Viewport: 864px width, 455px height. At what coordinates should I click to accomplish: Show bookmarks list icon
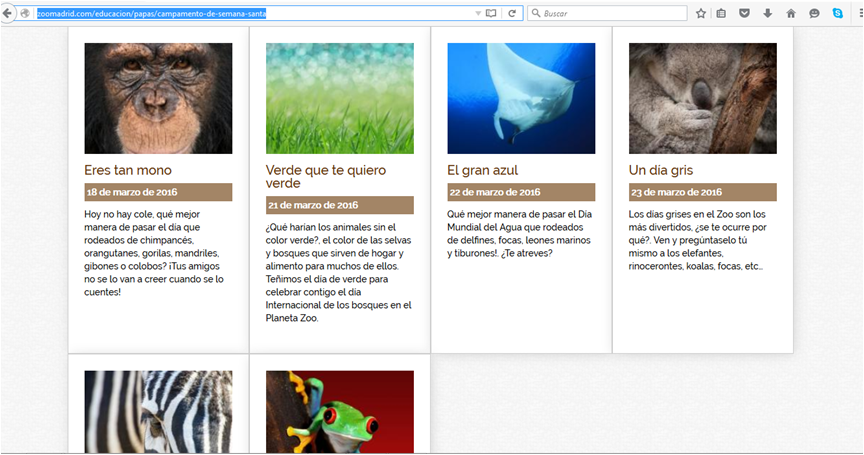click(x=721, y=13)
